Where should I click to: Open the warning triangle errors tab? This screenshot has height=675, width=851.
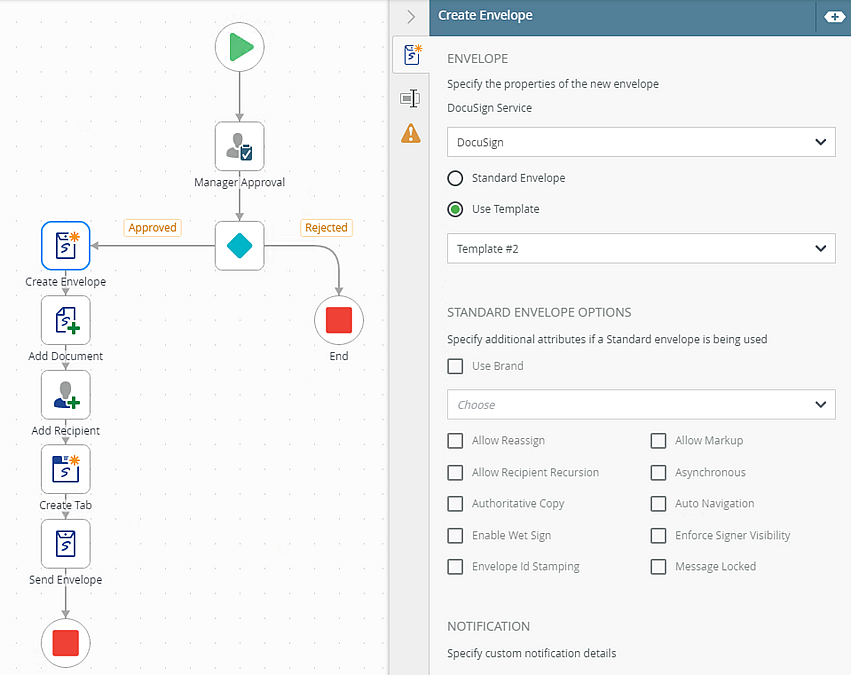click(x=410, y=133)
